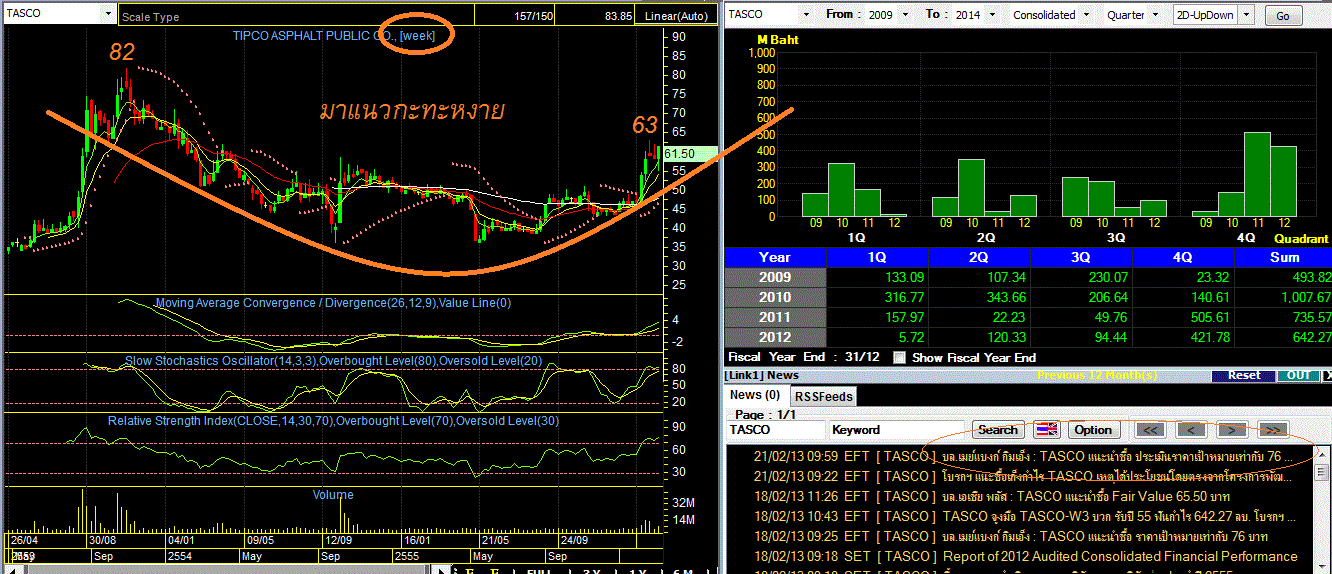This screenshot has width=1332, height=574.
Task: Toggle Show Fiscal Year End checkbox
Action: pyautogui.click(x=899, y=357)
